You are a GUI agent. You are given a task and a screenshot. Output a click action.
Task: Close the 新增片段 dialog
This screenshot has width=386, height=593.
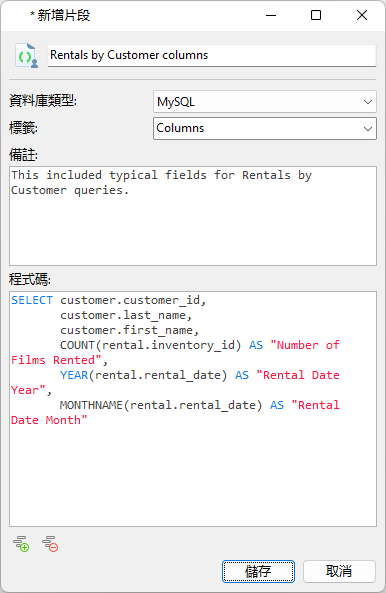coord(362,16)
